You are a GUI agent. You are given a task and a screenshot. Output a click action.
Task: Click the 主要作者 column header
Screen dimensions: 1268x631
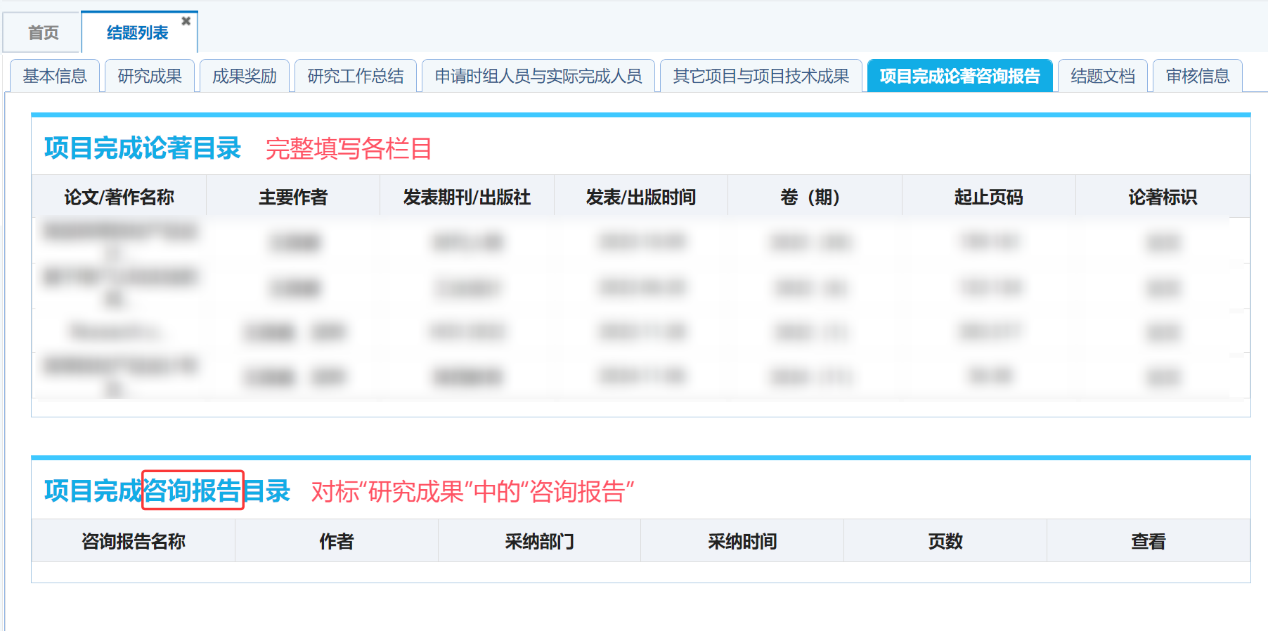[x=293, y=197]
